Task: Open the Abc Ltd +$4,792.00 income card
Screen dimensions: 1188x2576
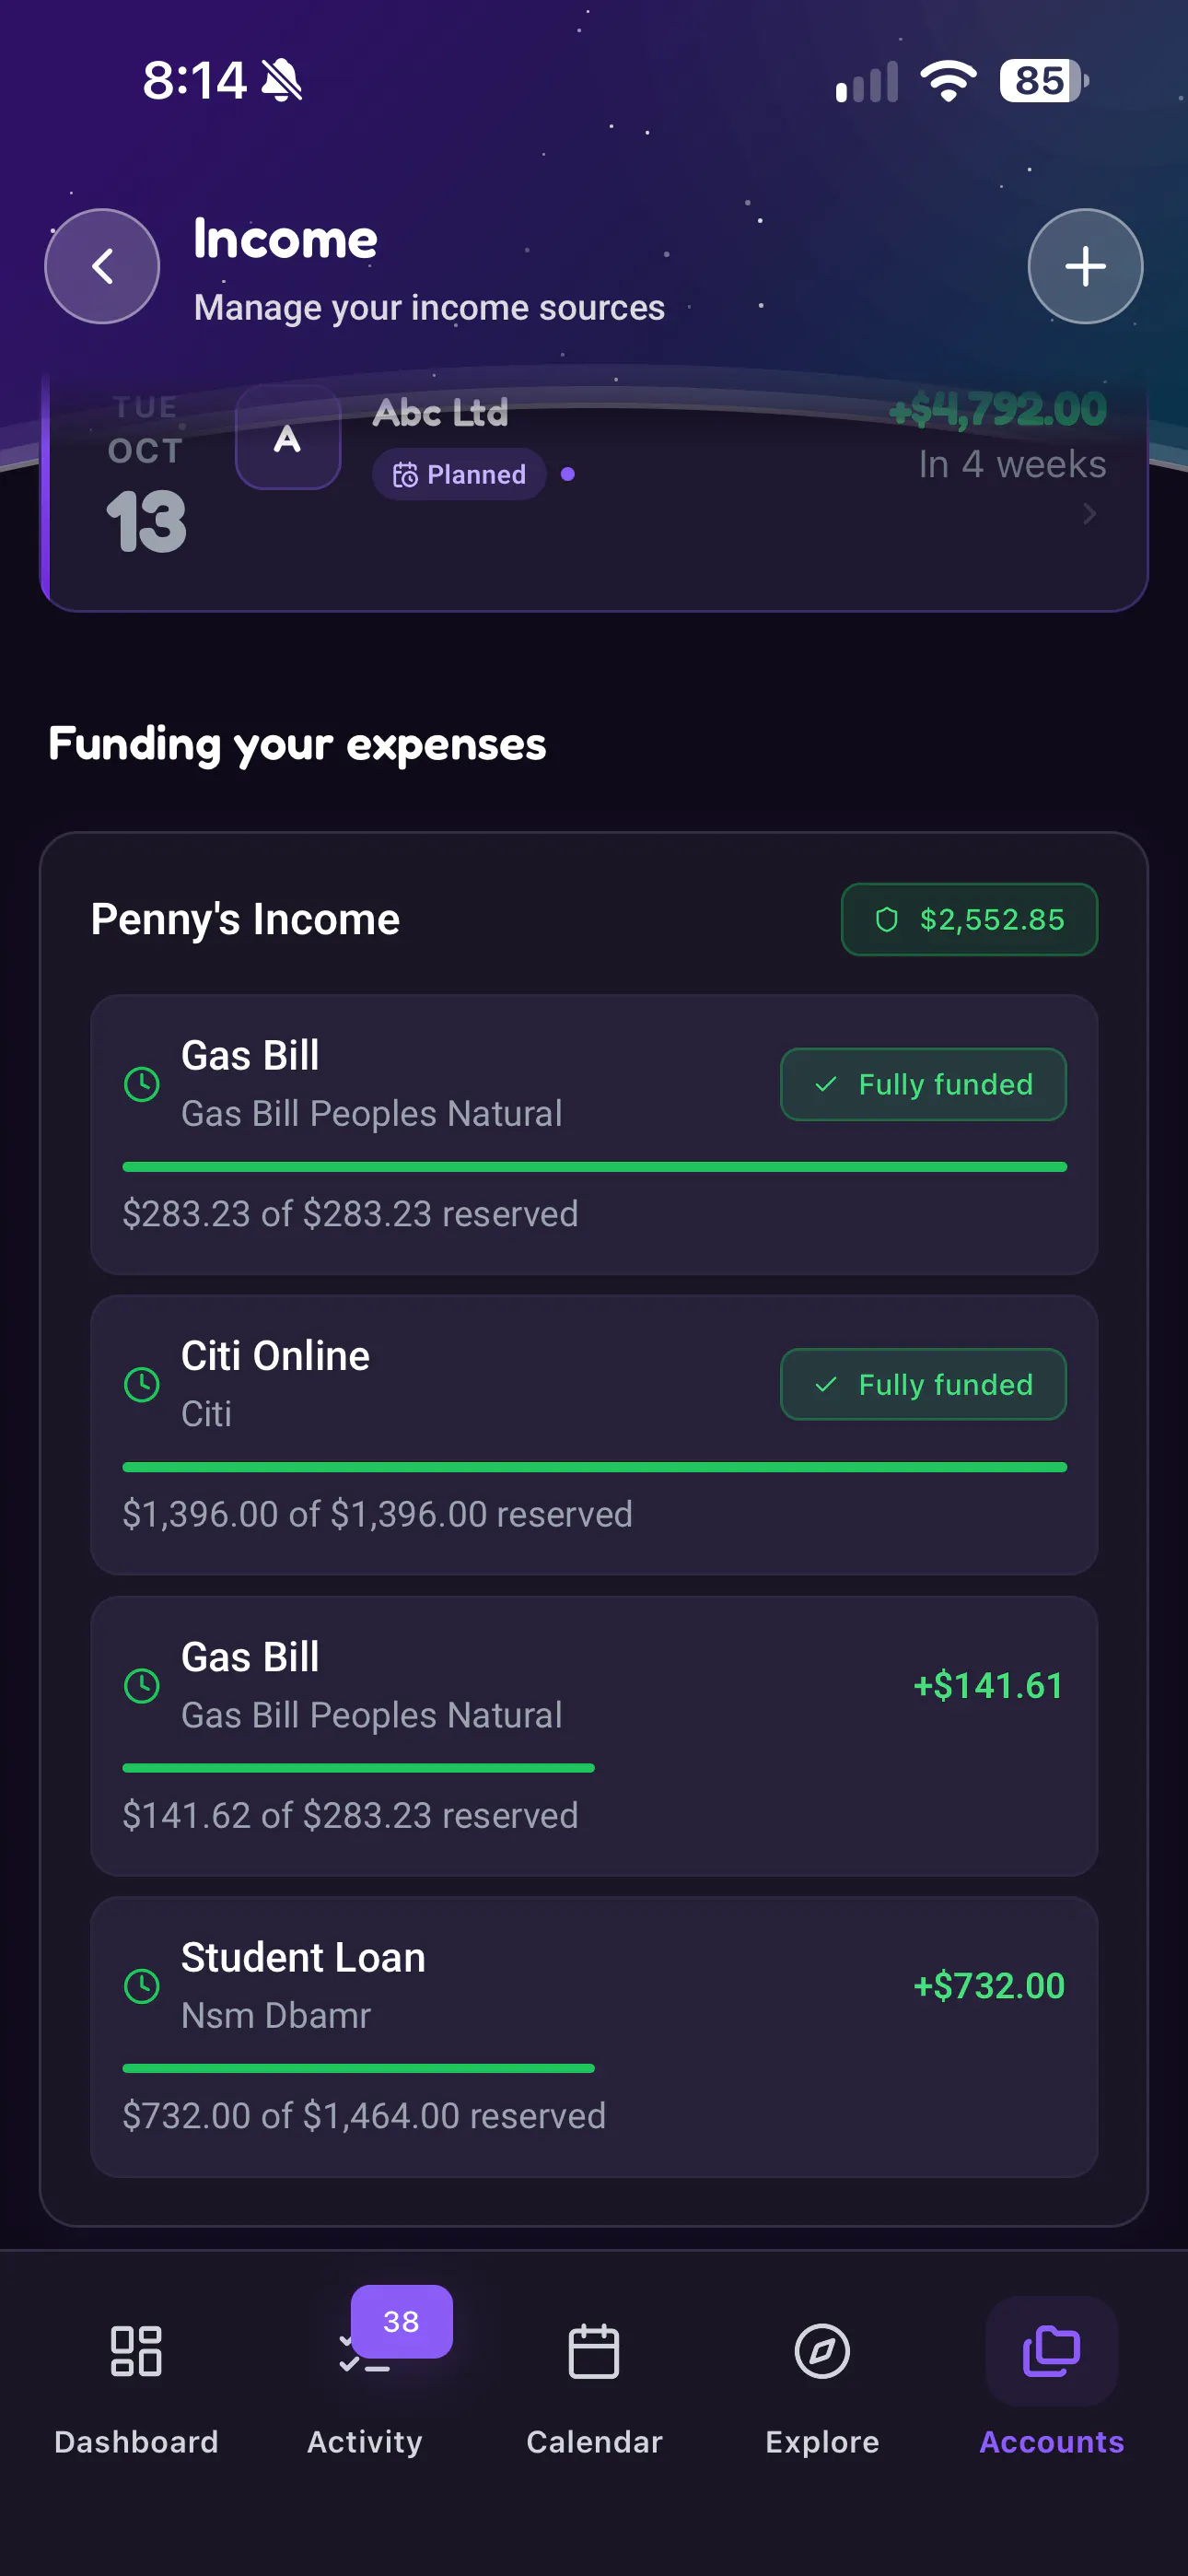Action: (594, 490)
